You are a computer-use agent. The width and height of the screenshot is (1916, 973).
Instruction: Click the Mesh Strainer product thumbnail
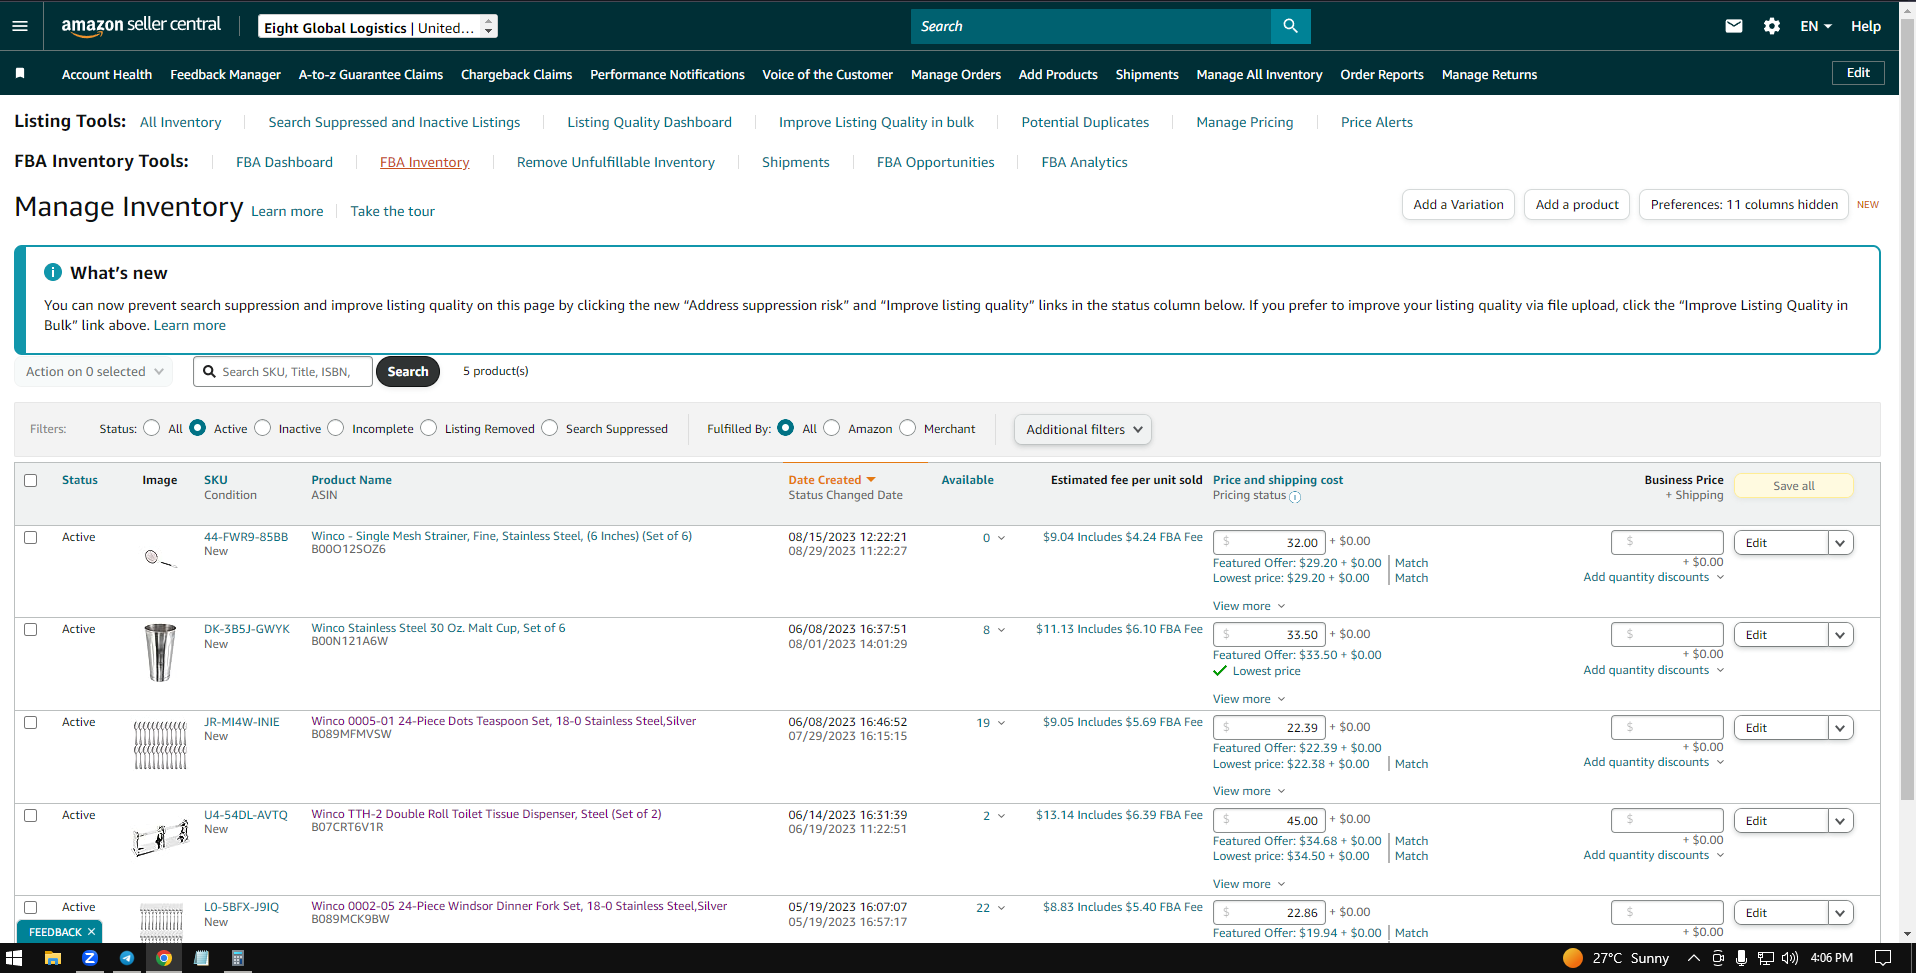point(160,558)
